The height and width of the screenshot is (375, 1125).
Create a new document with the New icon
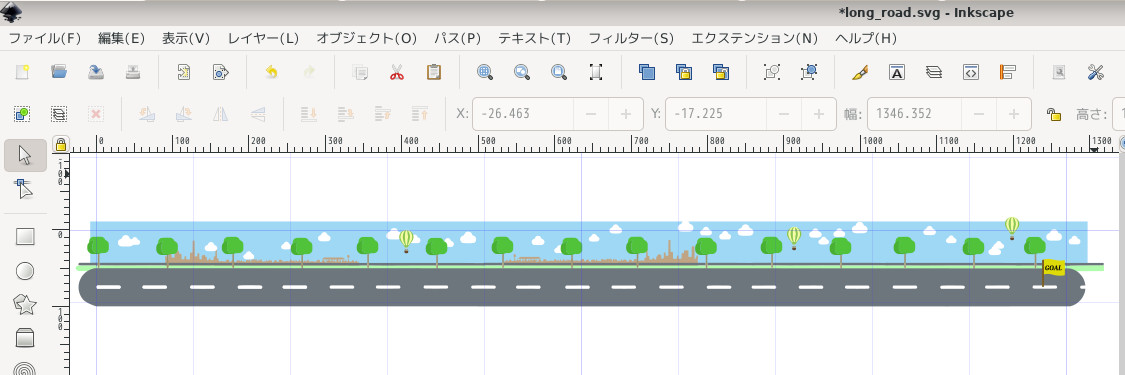coord(23,72)
